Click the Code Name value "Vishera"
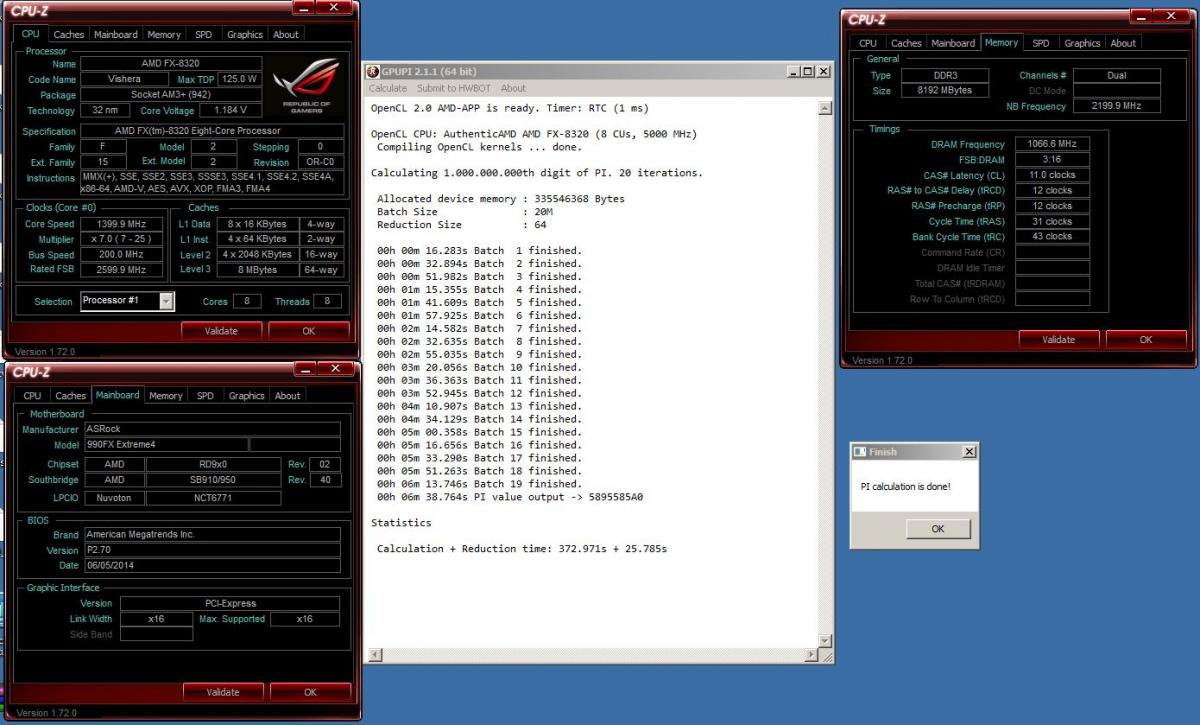Viewport: 1200px width, 725px height. (125, 79)
